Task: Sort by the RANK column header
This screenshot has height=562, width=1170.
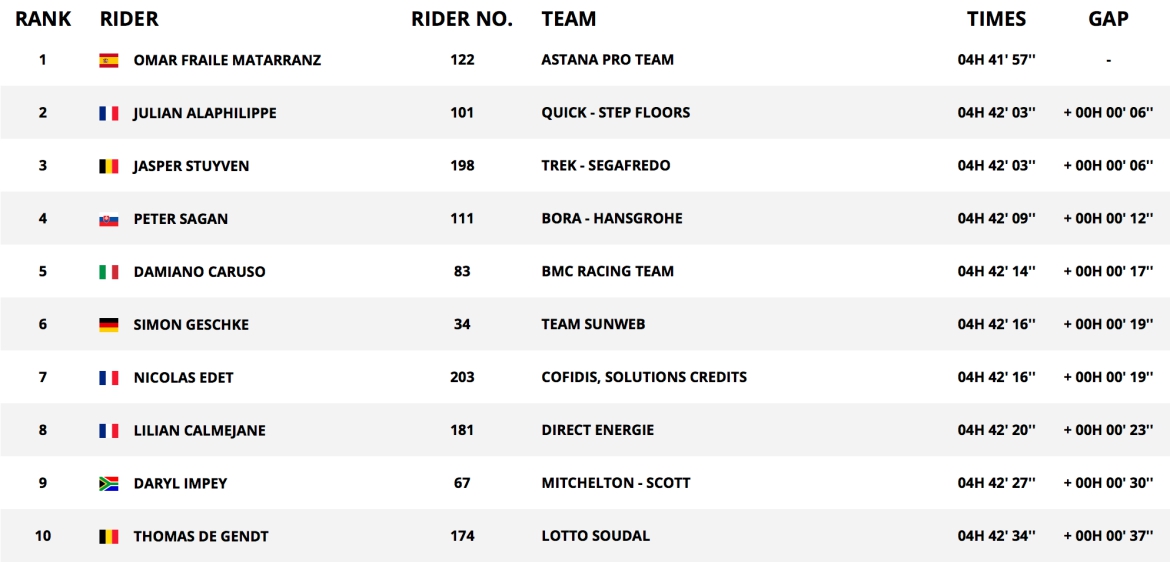Action: [x=43, y=19]
